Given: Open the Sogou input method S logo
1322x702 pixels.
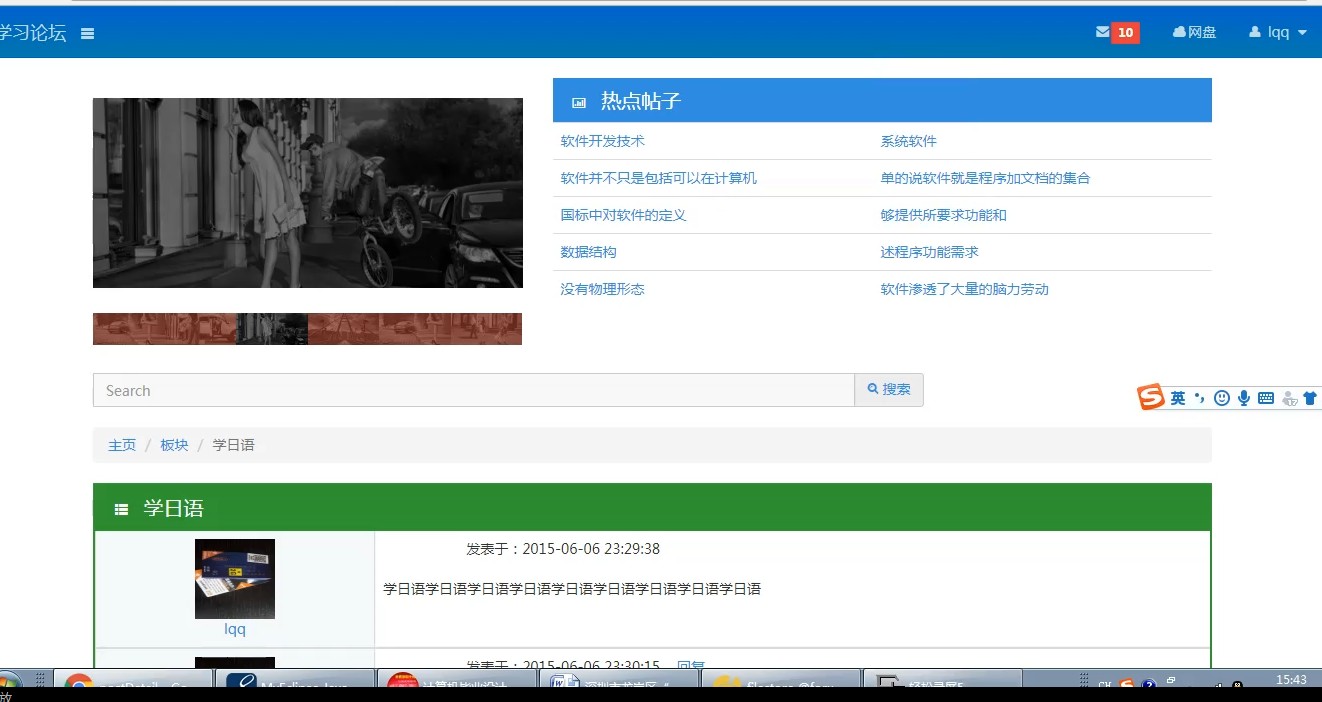Looking at the screenshot, I should click(1151, 397).
